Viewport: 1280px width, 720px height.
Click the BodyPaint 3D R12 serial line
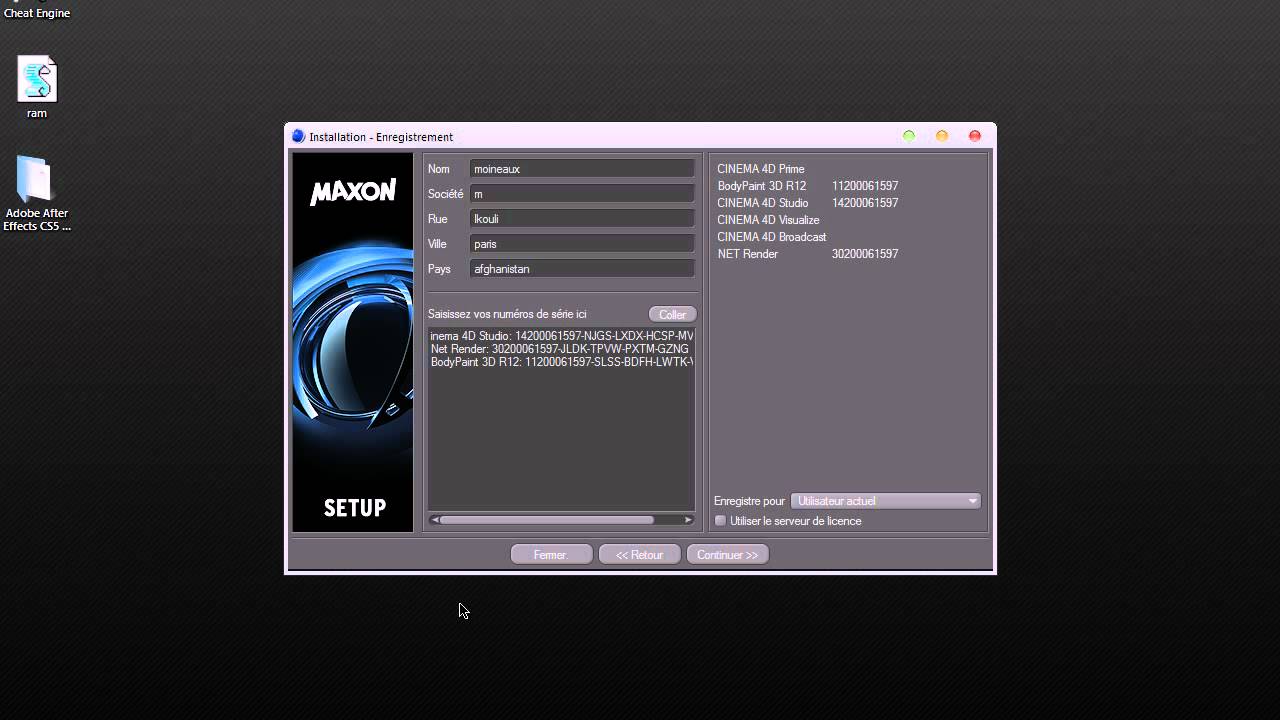click(x=562, y=362)
